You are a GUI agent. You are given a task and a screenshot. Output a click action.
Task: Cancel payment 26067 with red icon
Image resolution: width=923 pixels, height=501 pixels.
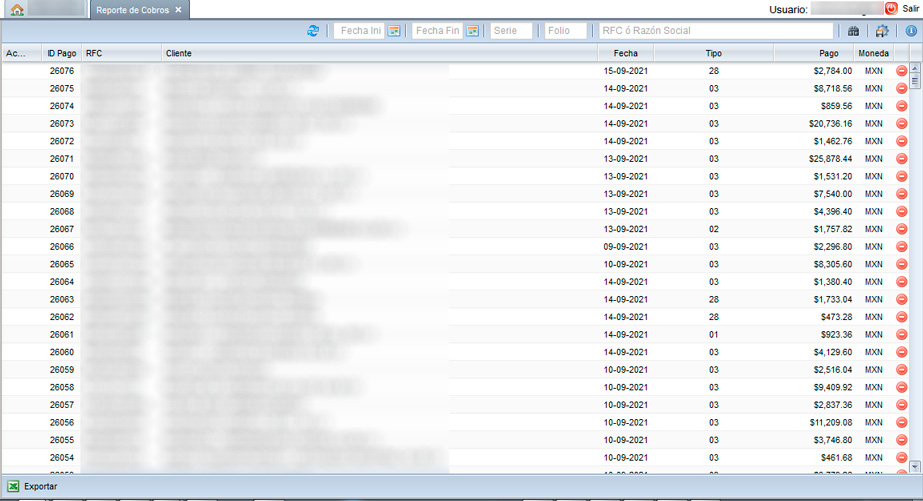(901, 229)
